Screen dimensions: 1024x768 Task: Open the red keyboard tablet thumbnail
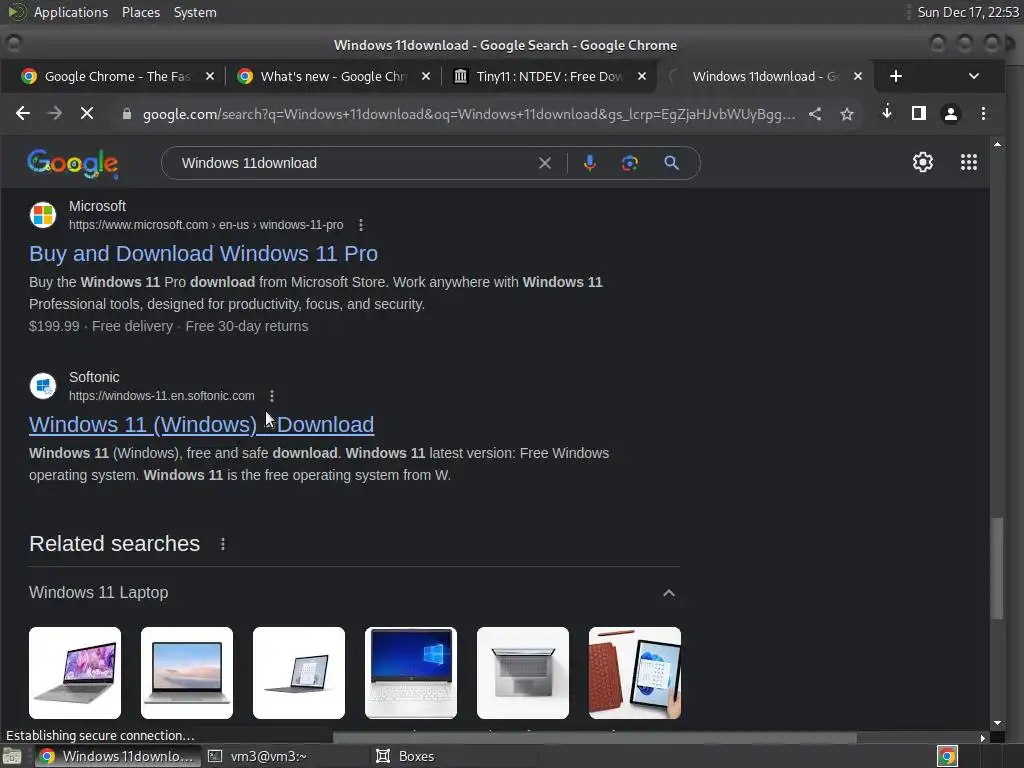[x=635, y=673]
